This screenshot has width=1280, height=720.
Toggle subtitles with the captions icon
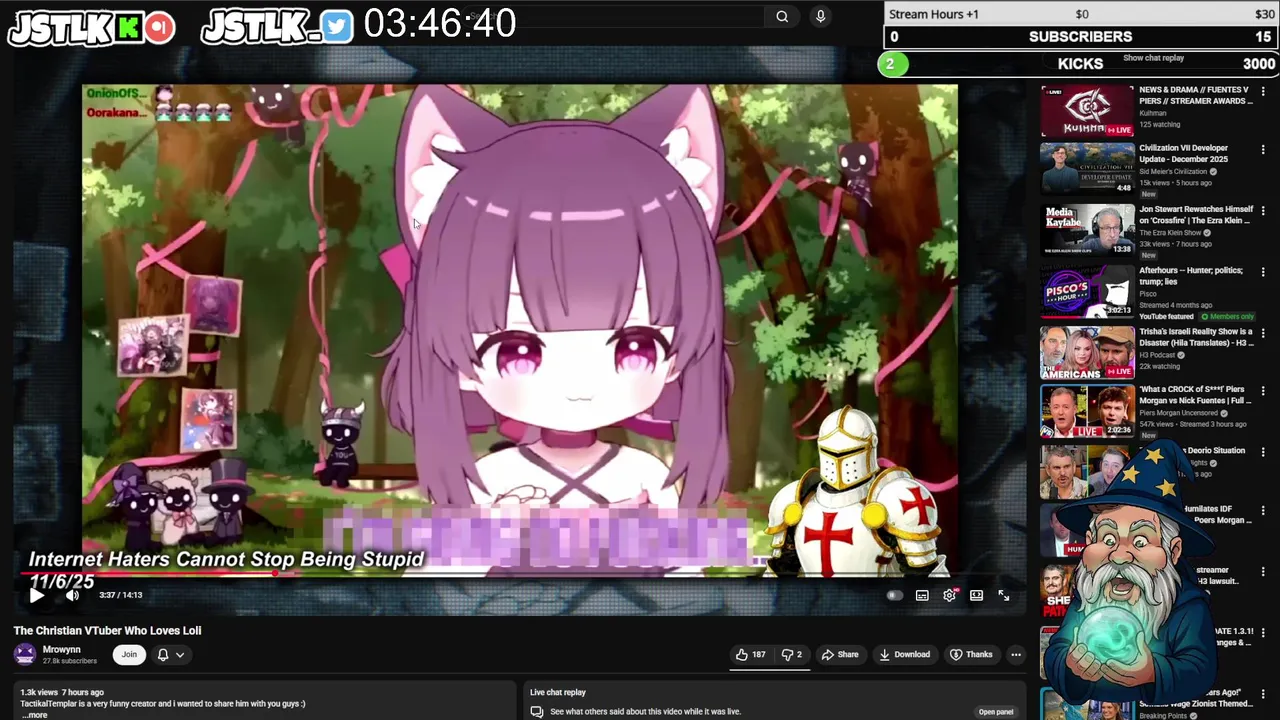(922, 596)
